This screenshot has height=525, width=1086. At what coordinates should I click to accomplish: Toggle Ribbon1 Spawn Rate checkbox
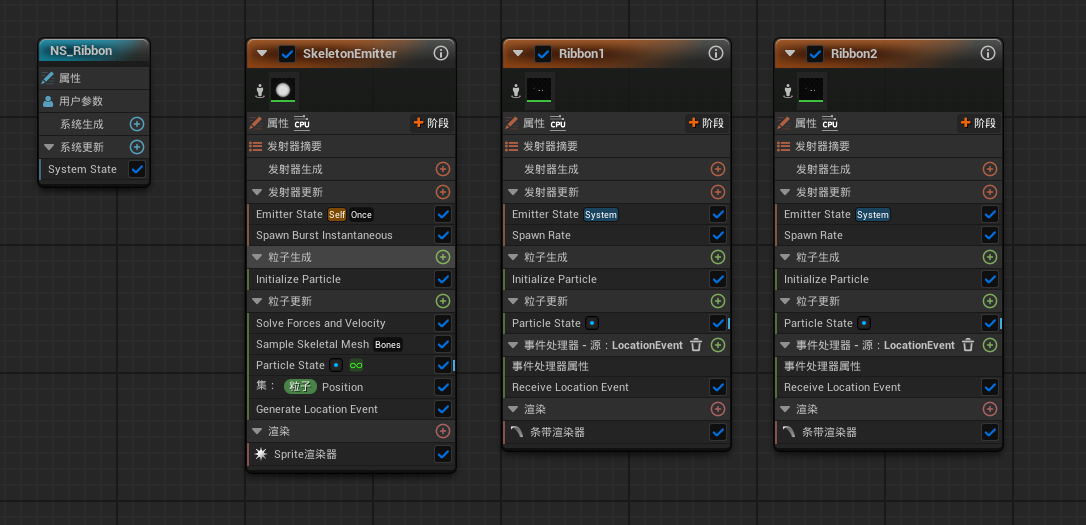click(x=718, y=235)
